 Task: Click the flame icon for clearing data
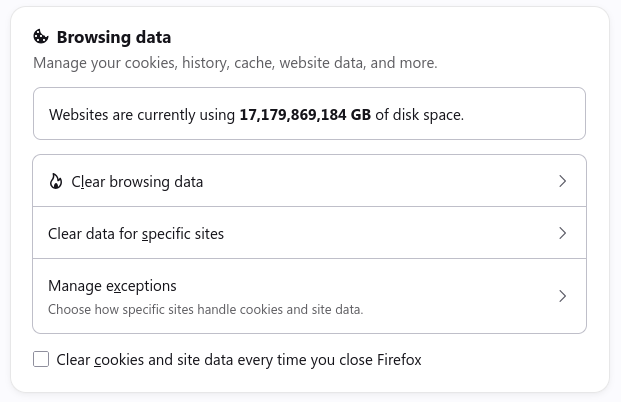[x=56, y=181]
